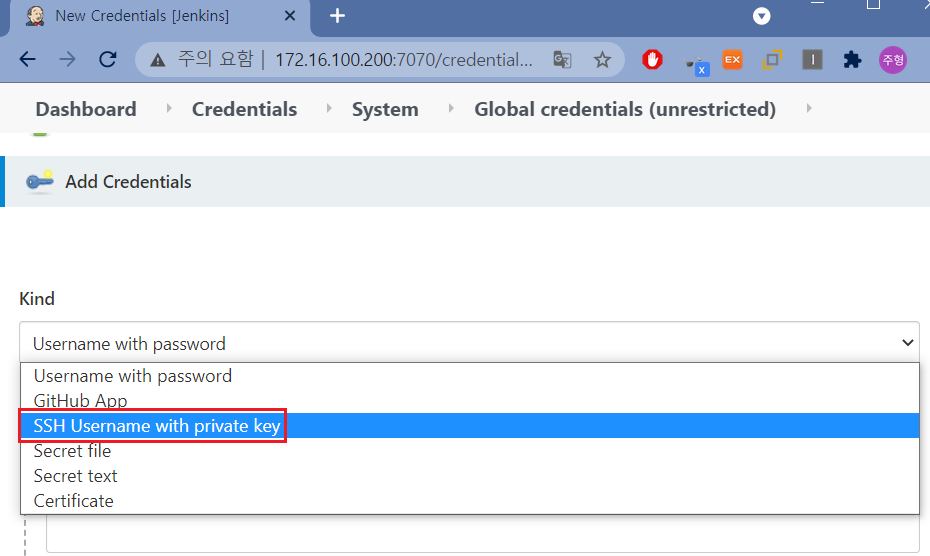Screen dimensions: 930x556
Task: Expand arrow after Global credentials breadcrumb
Action: tap(809, 109)
